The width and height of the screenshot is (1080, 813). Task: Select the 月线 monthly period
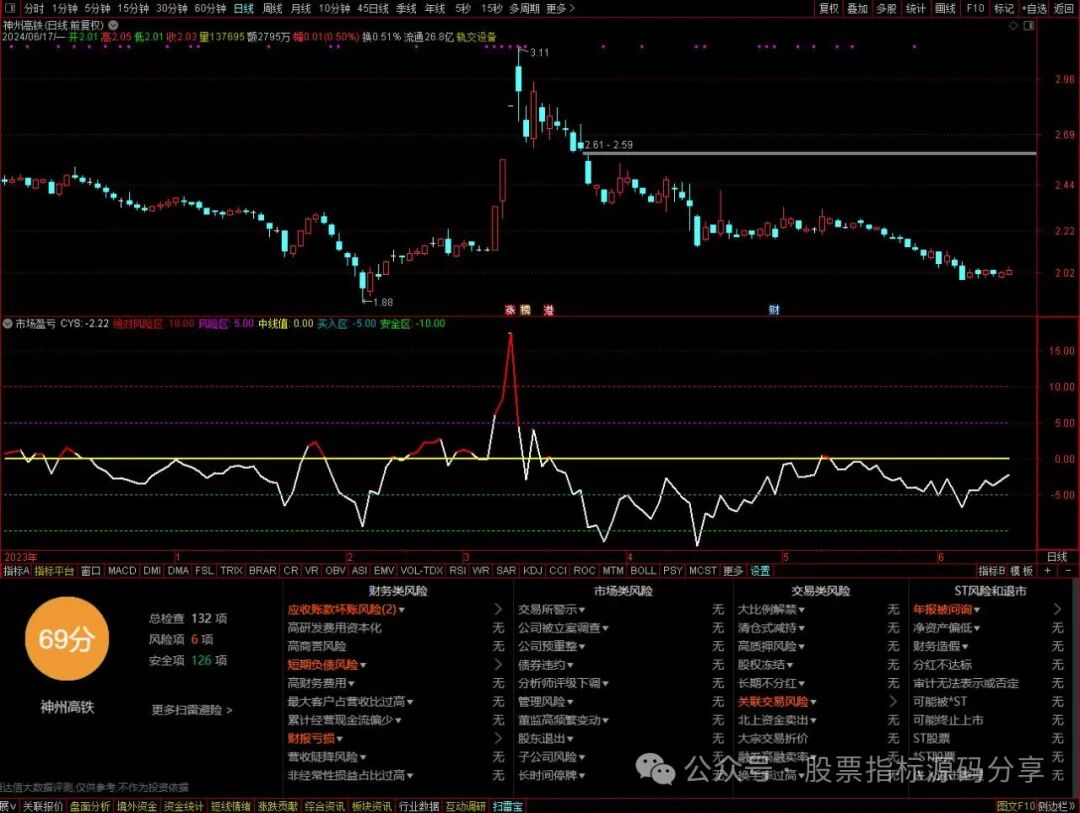point(301,8)
